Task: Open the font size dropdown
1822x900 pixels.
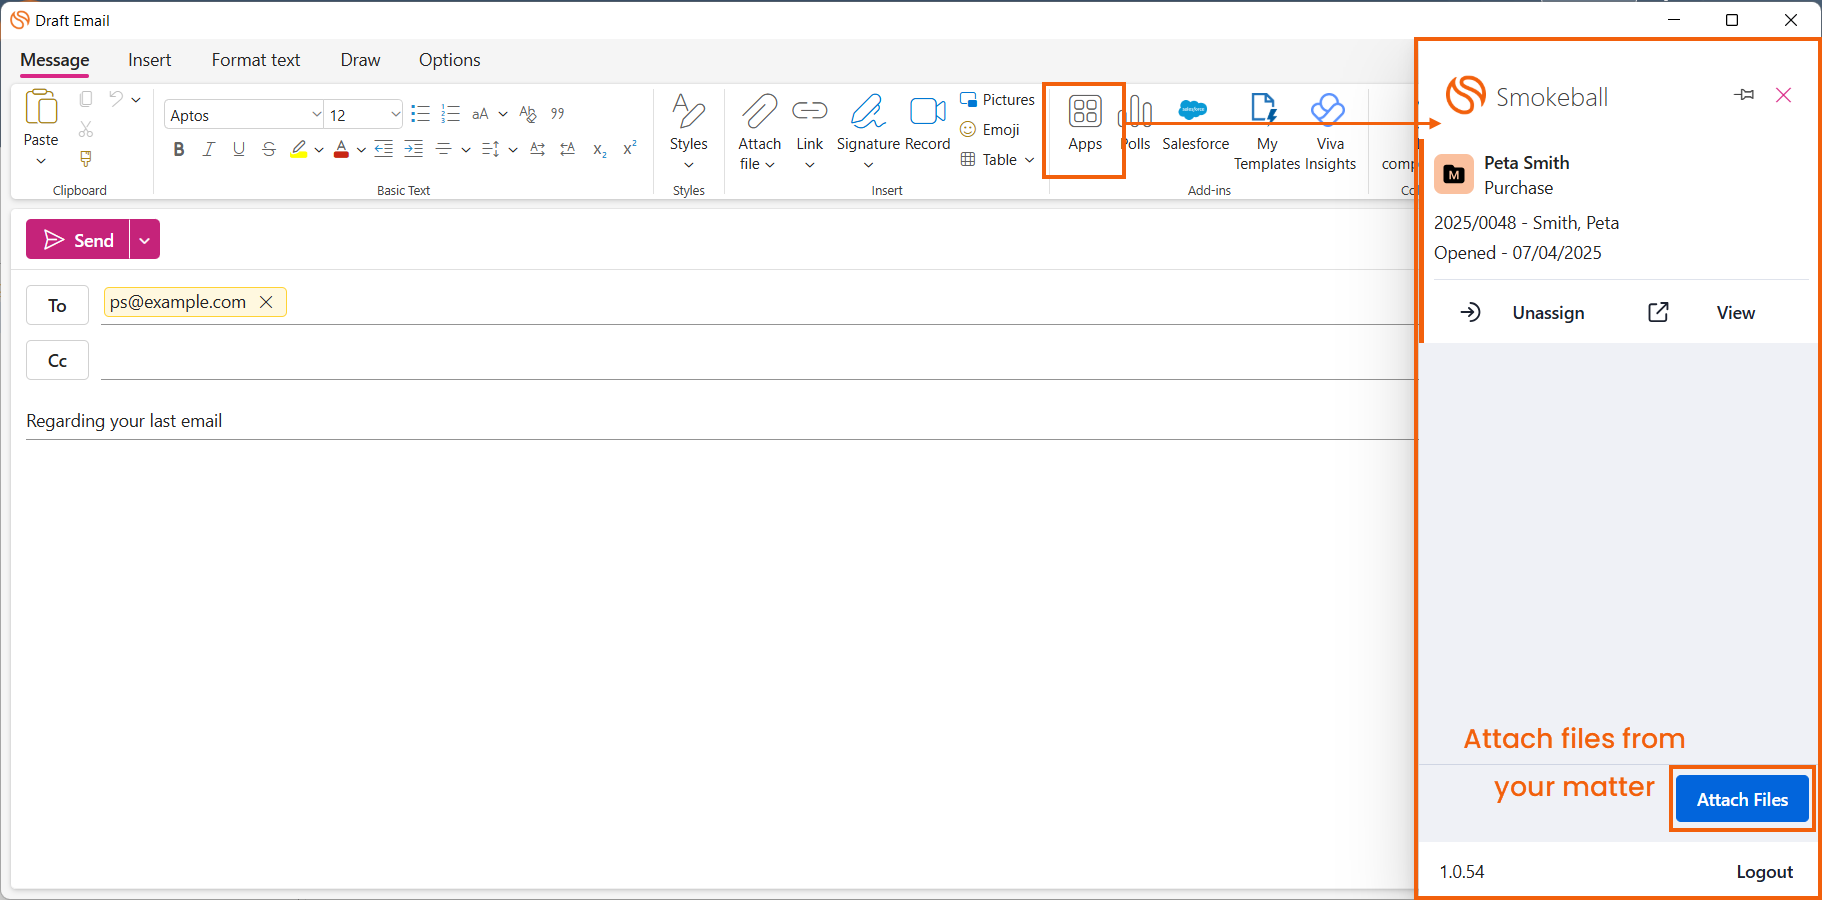Action: 395,115
